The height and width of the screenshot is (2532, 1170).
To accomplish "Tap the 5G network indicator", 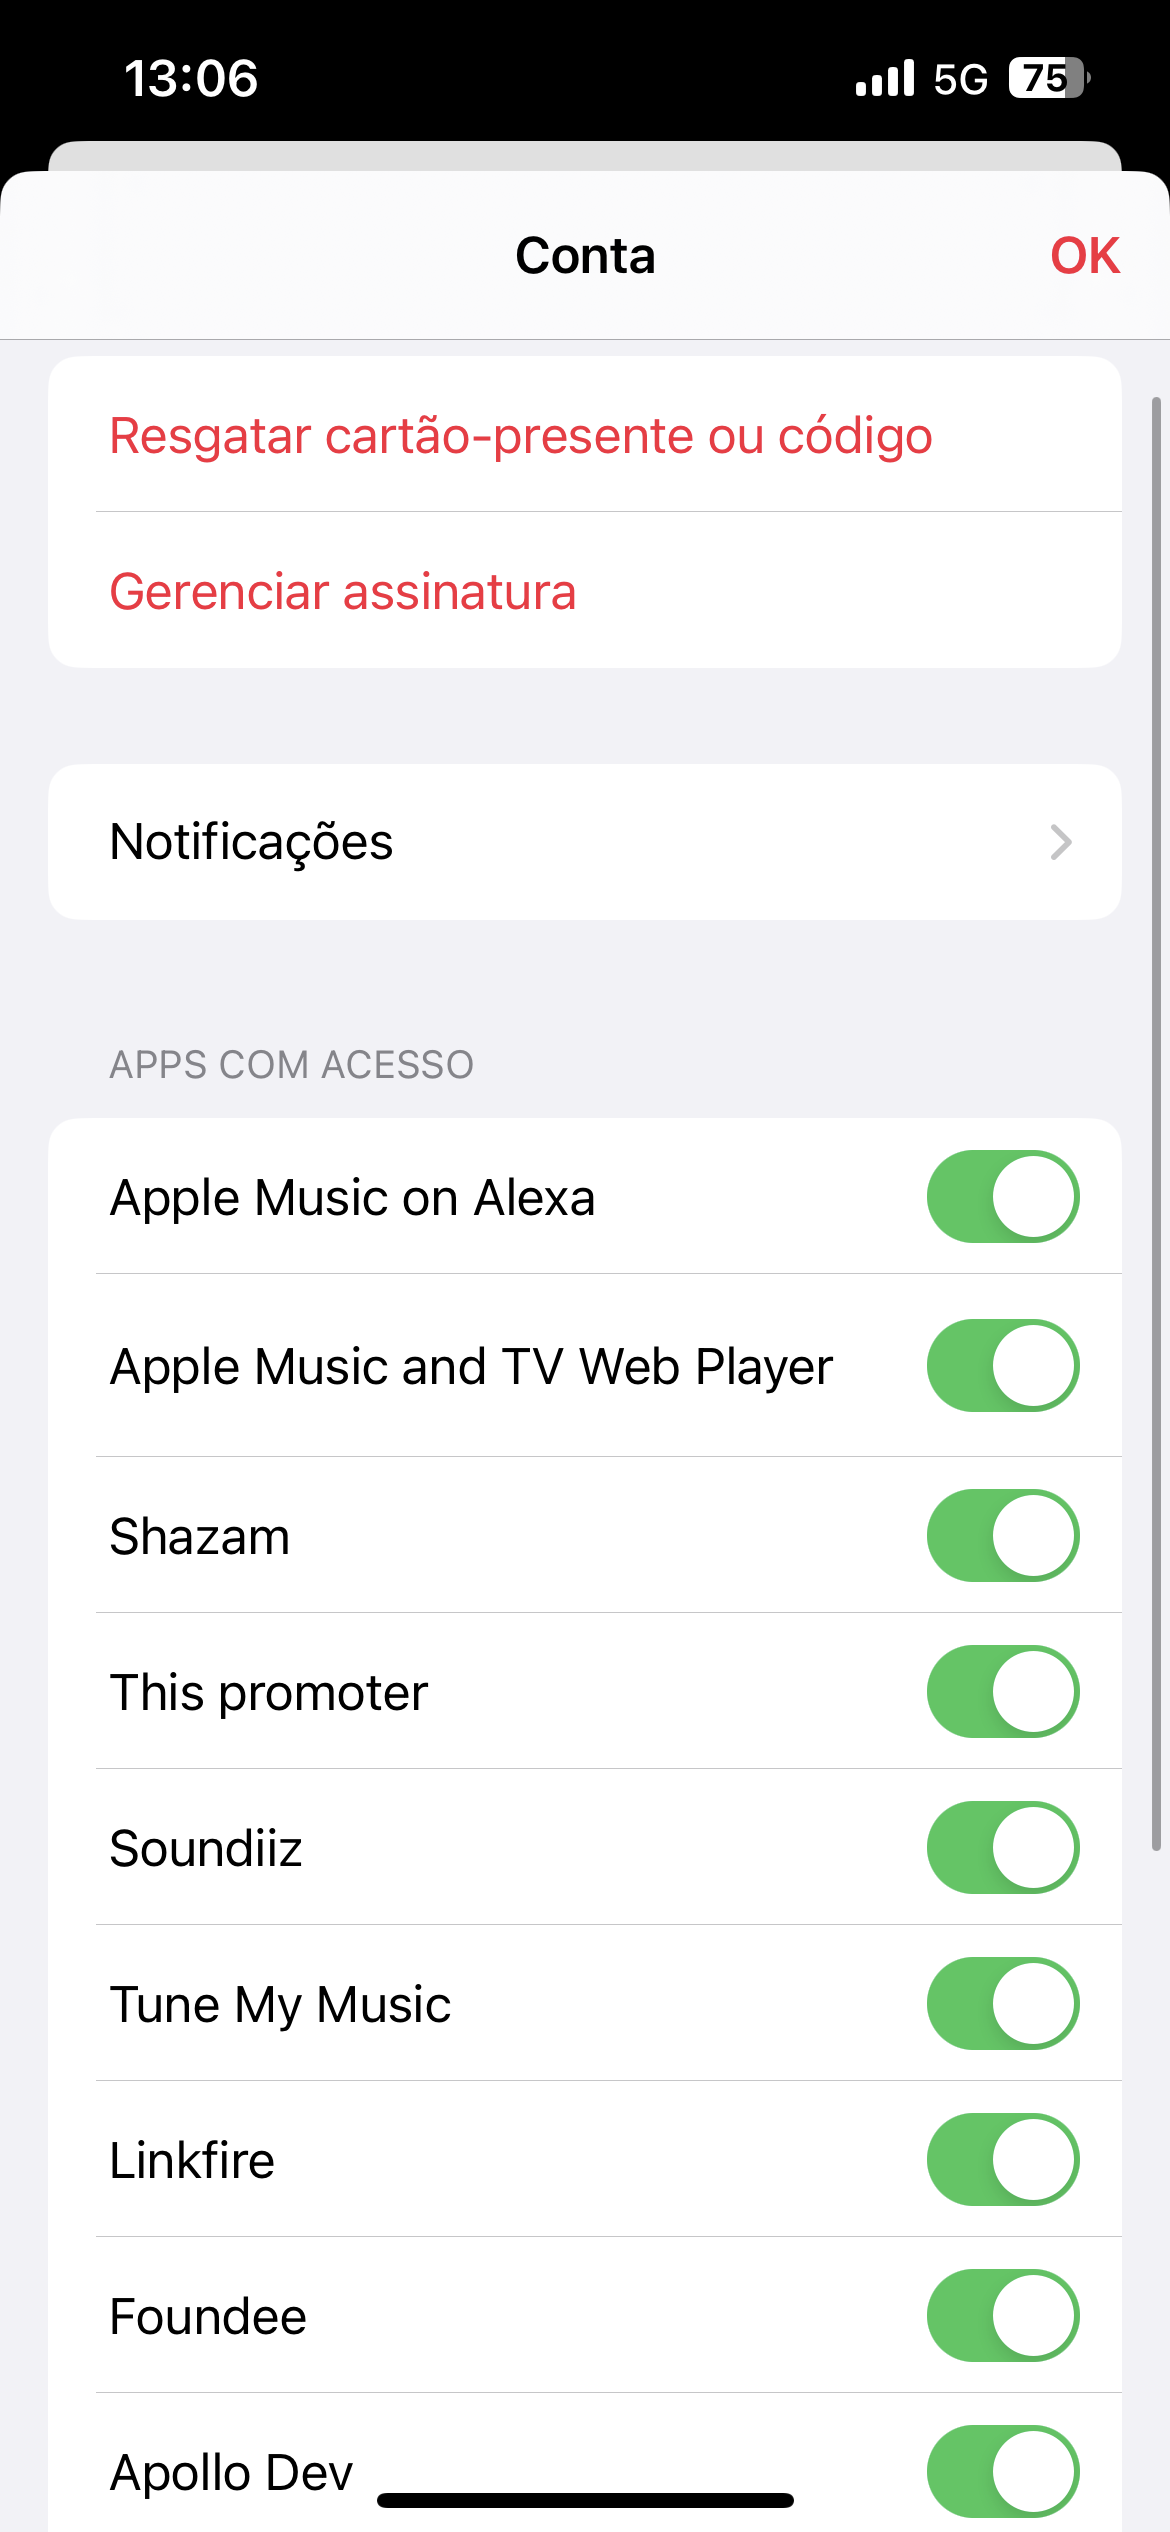I will click(x=960, y=78).
